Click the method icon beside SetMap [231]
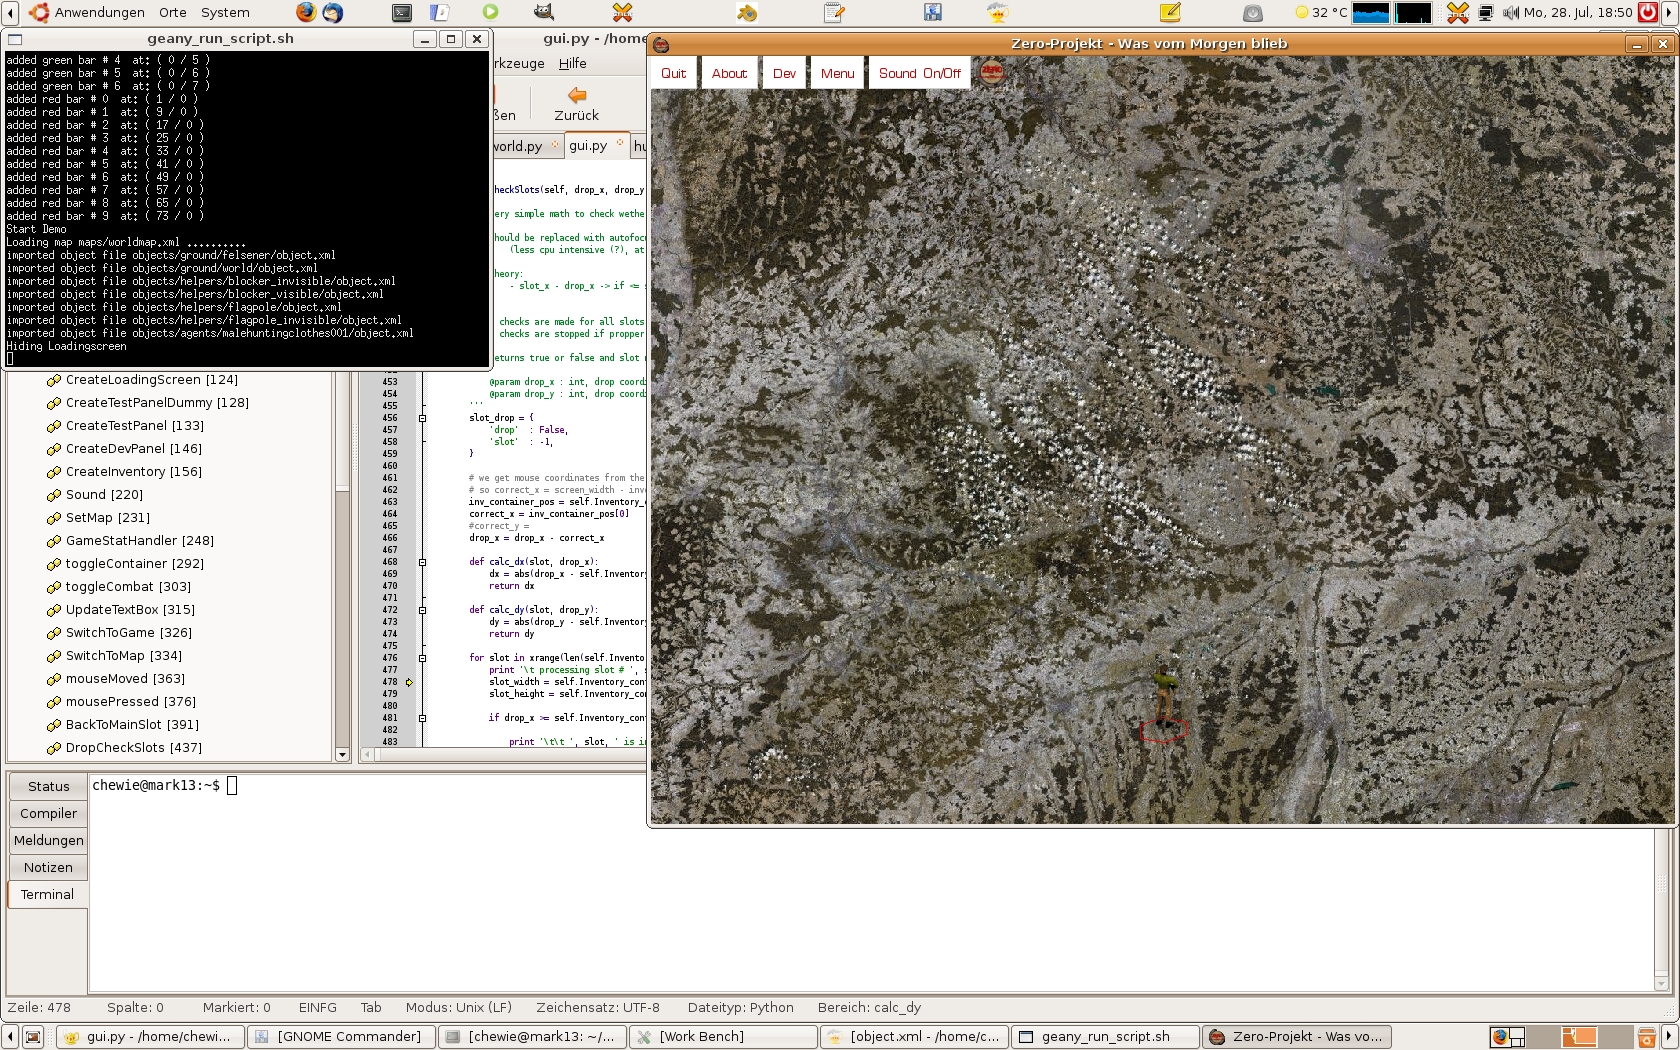Screen dimensions: 1680x1050 click(54, 518)
